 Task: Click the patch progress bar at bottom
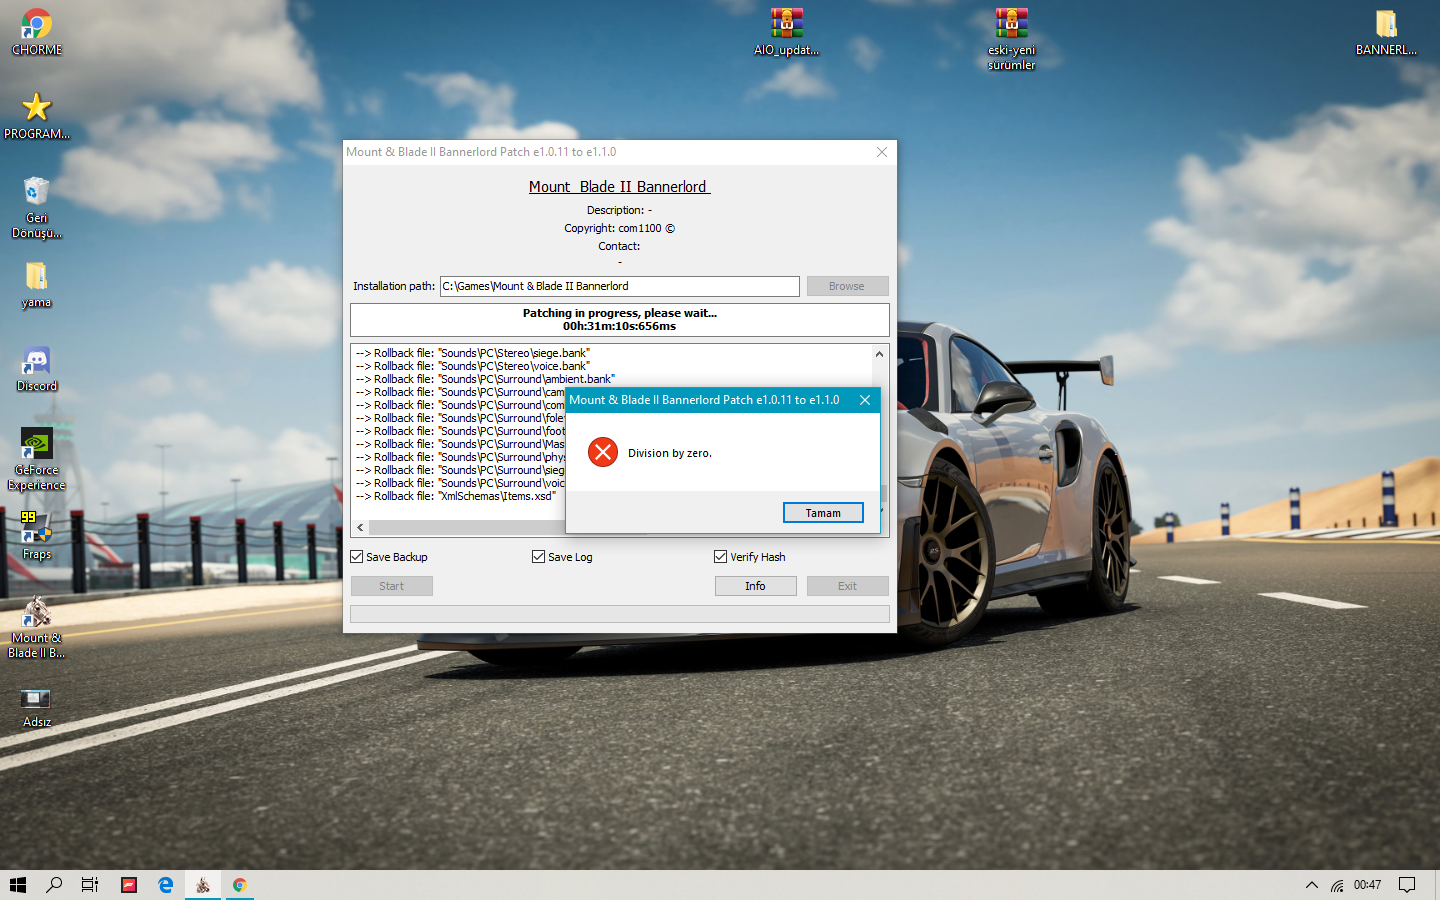click(620, 613)
